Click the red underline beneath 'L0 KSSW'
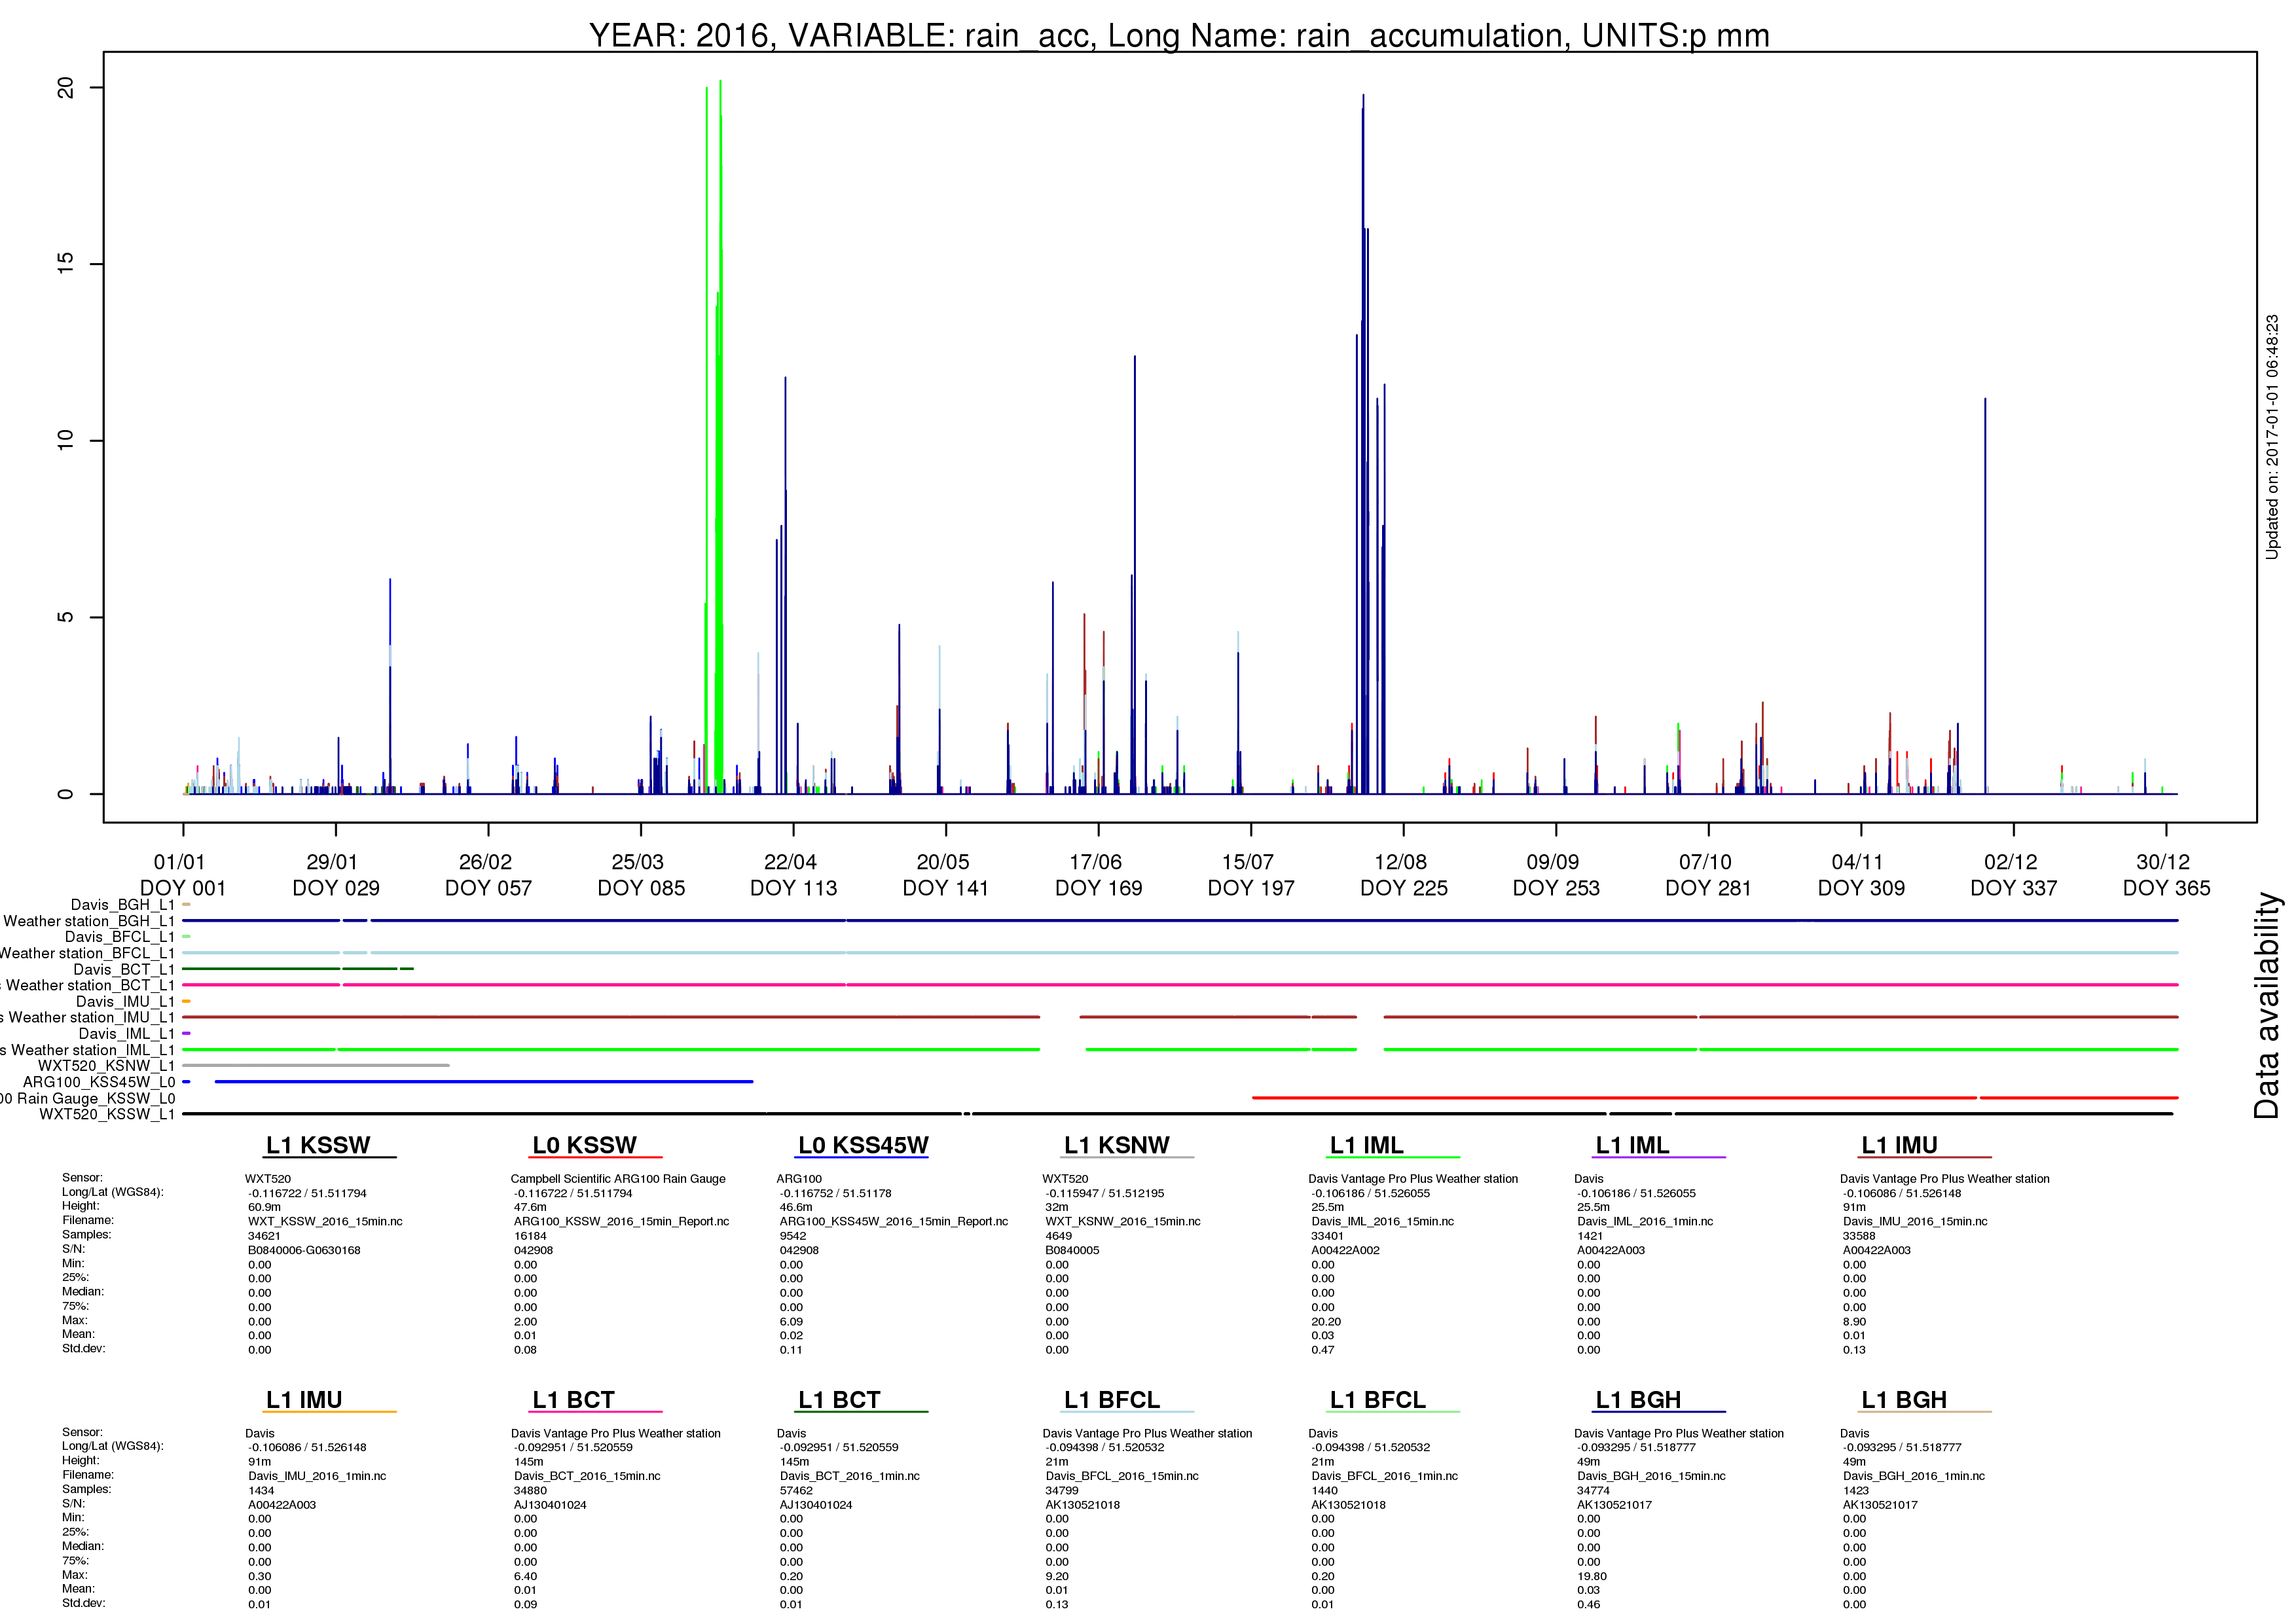2296x1624 pixels. pyautogui.click(x=595, y=1158)
